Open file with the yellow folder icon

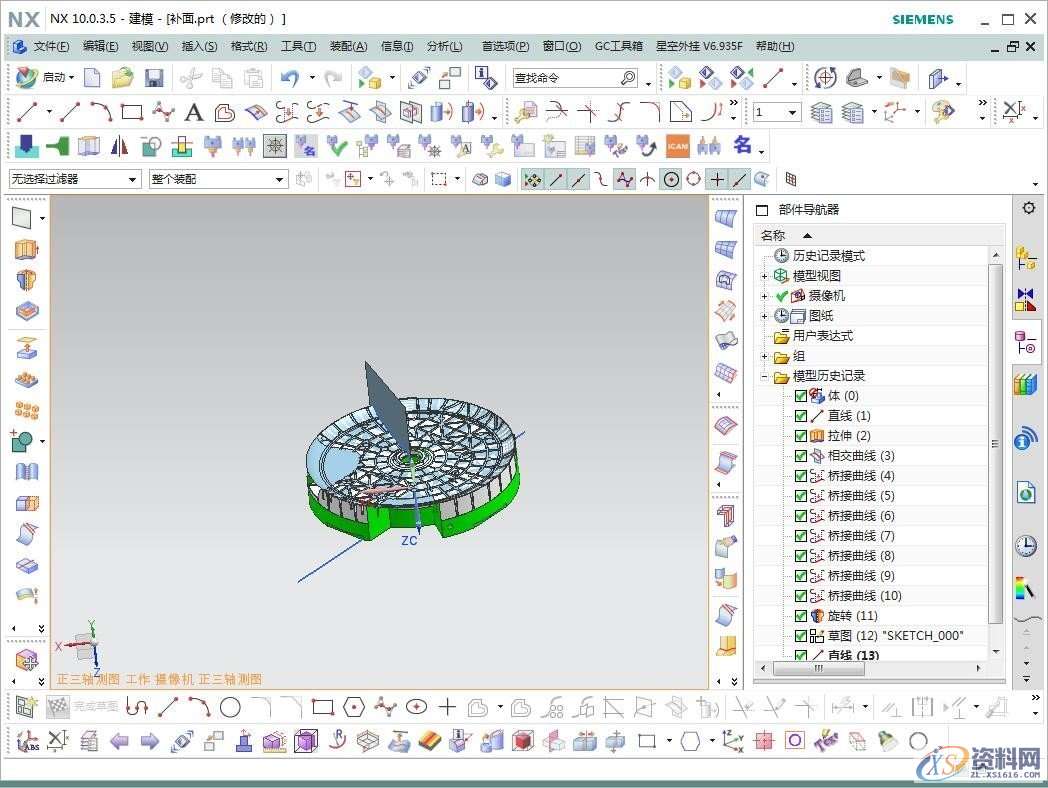tap(122, 78)
